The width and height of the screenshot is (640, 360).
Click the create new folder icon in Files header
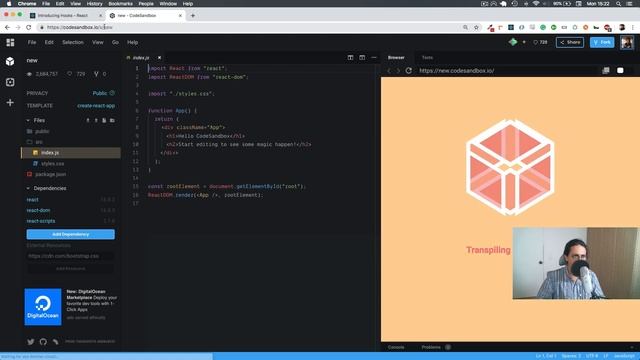112,120
